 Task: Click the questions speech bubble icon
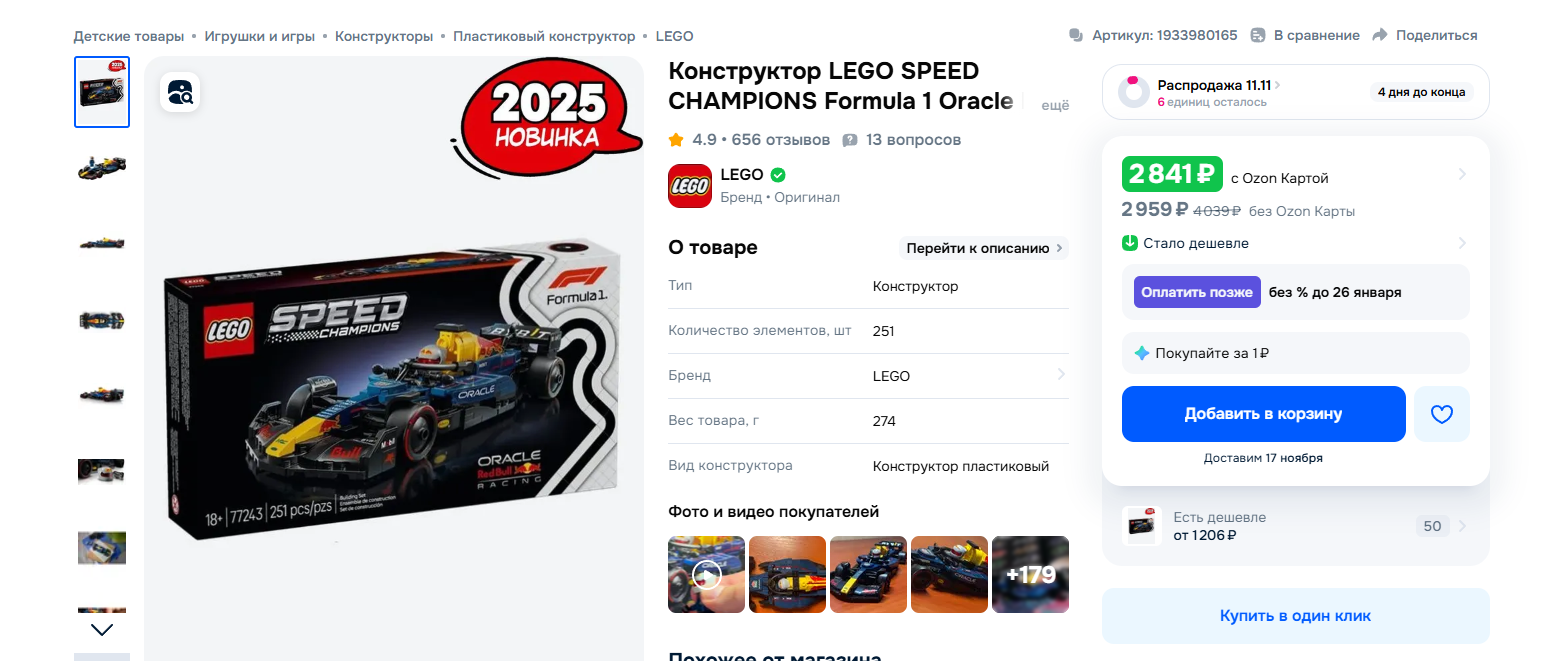point(850,140)
